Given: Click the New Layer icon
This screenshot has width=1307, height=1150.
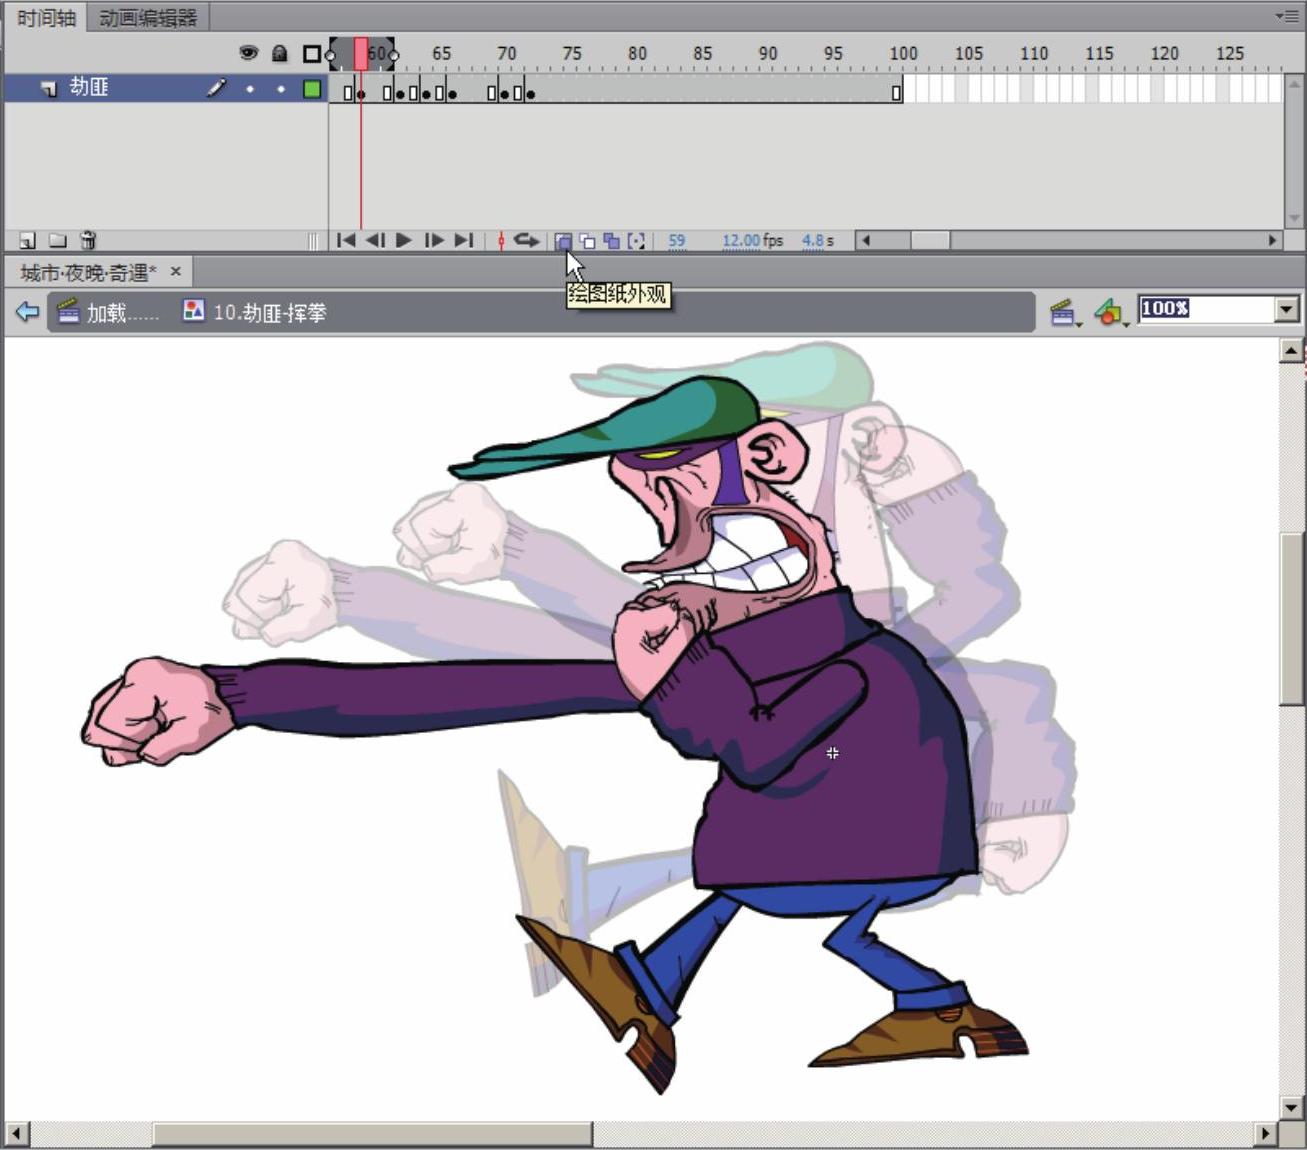Looking at the screenshot, I should (x=27, y=241).
